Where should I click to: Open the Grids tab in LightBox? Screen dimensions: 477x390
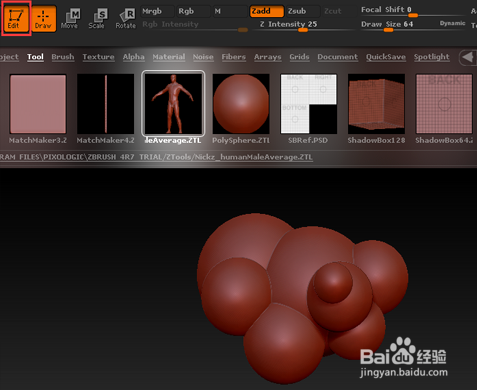pyautogui.click(x=299, y=57)
